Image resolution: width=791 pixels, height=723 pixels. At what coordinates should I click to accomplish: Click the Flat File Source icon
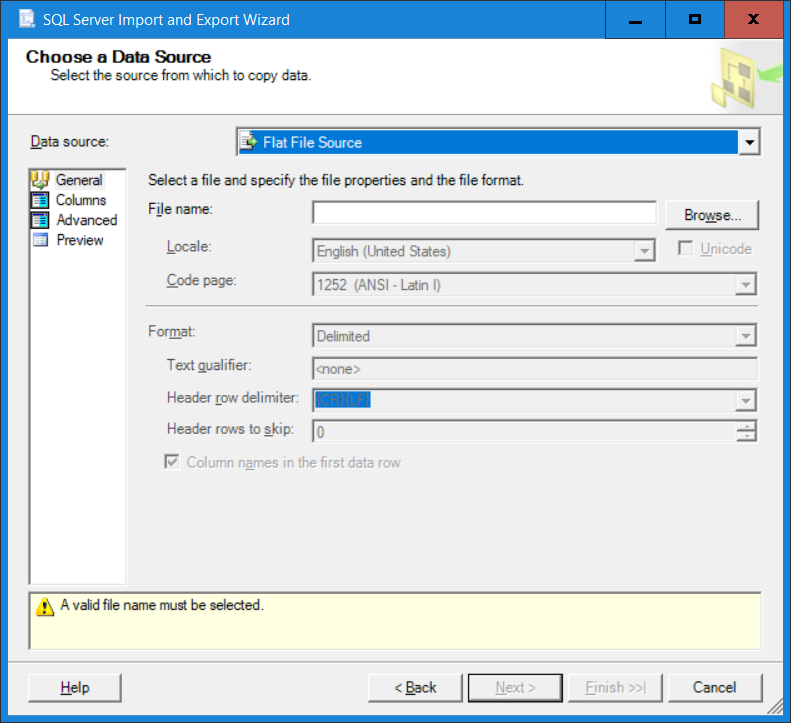click(248, 142)
